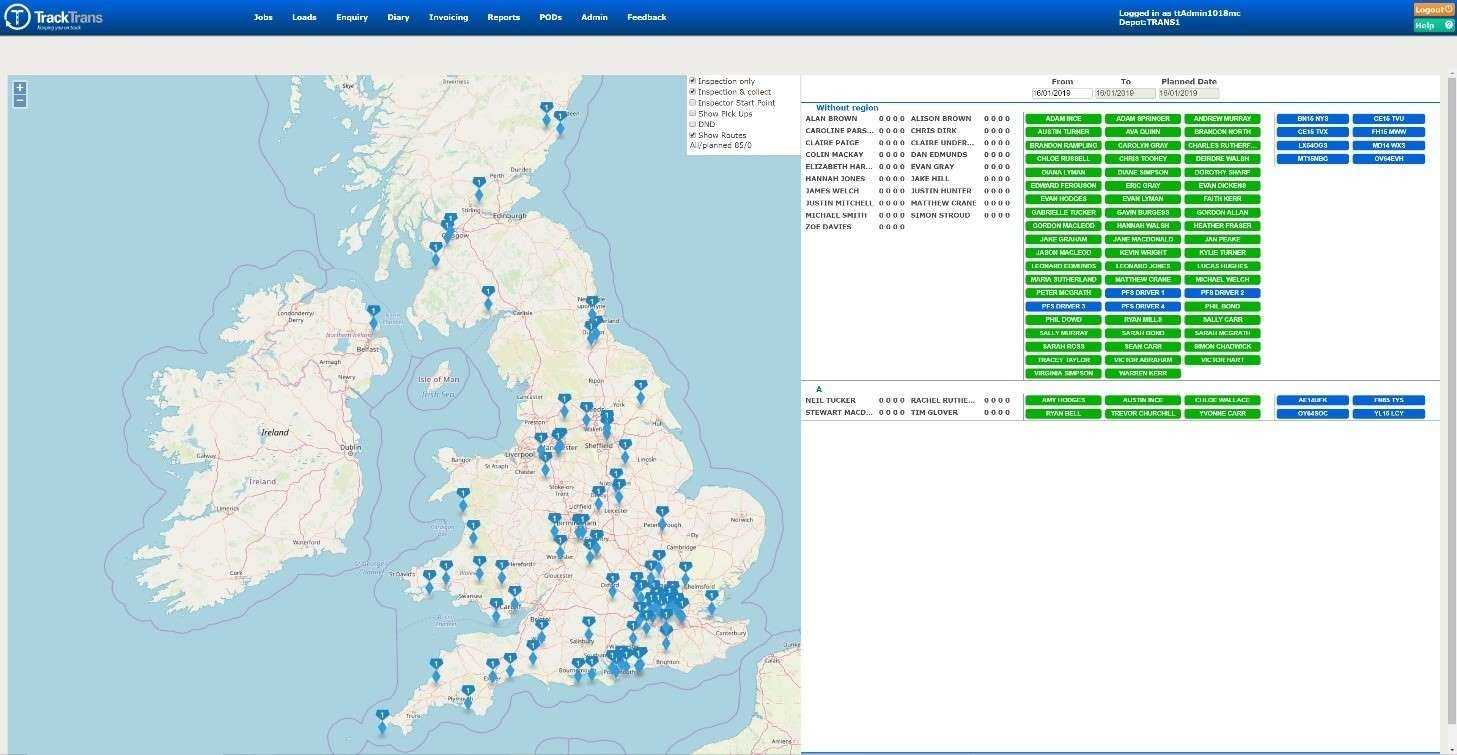The height and width of the screenshot is (755, 1457).
Task: Tick the Inspector Start Point checkbox
Action: coord(692,102)
